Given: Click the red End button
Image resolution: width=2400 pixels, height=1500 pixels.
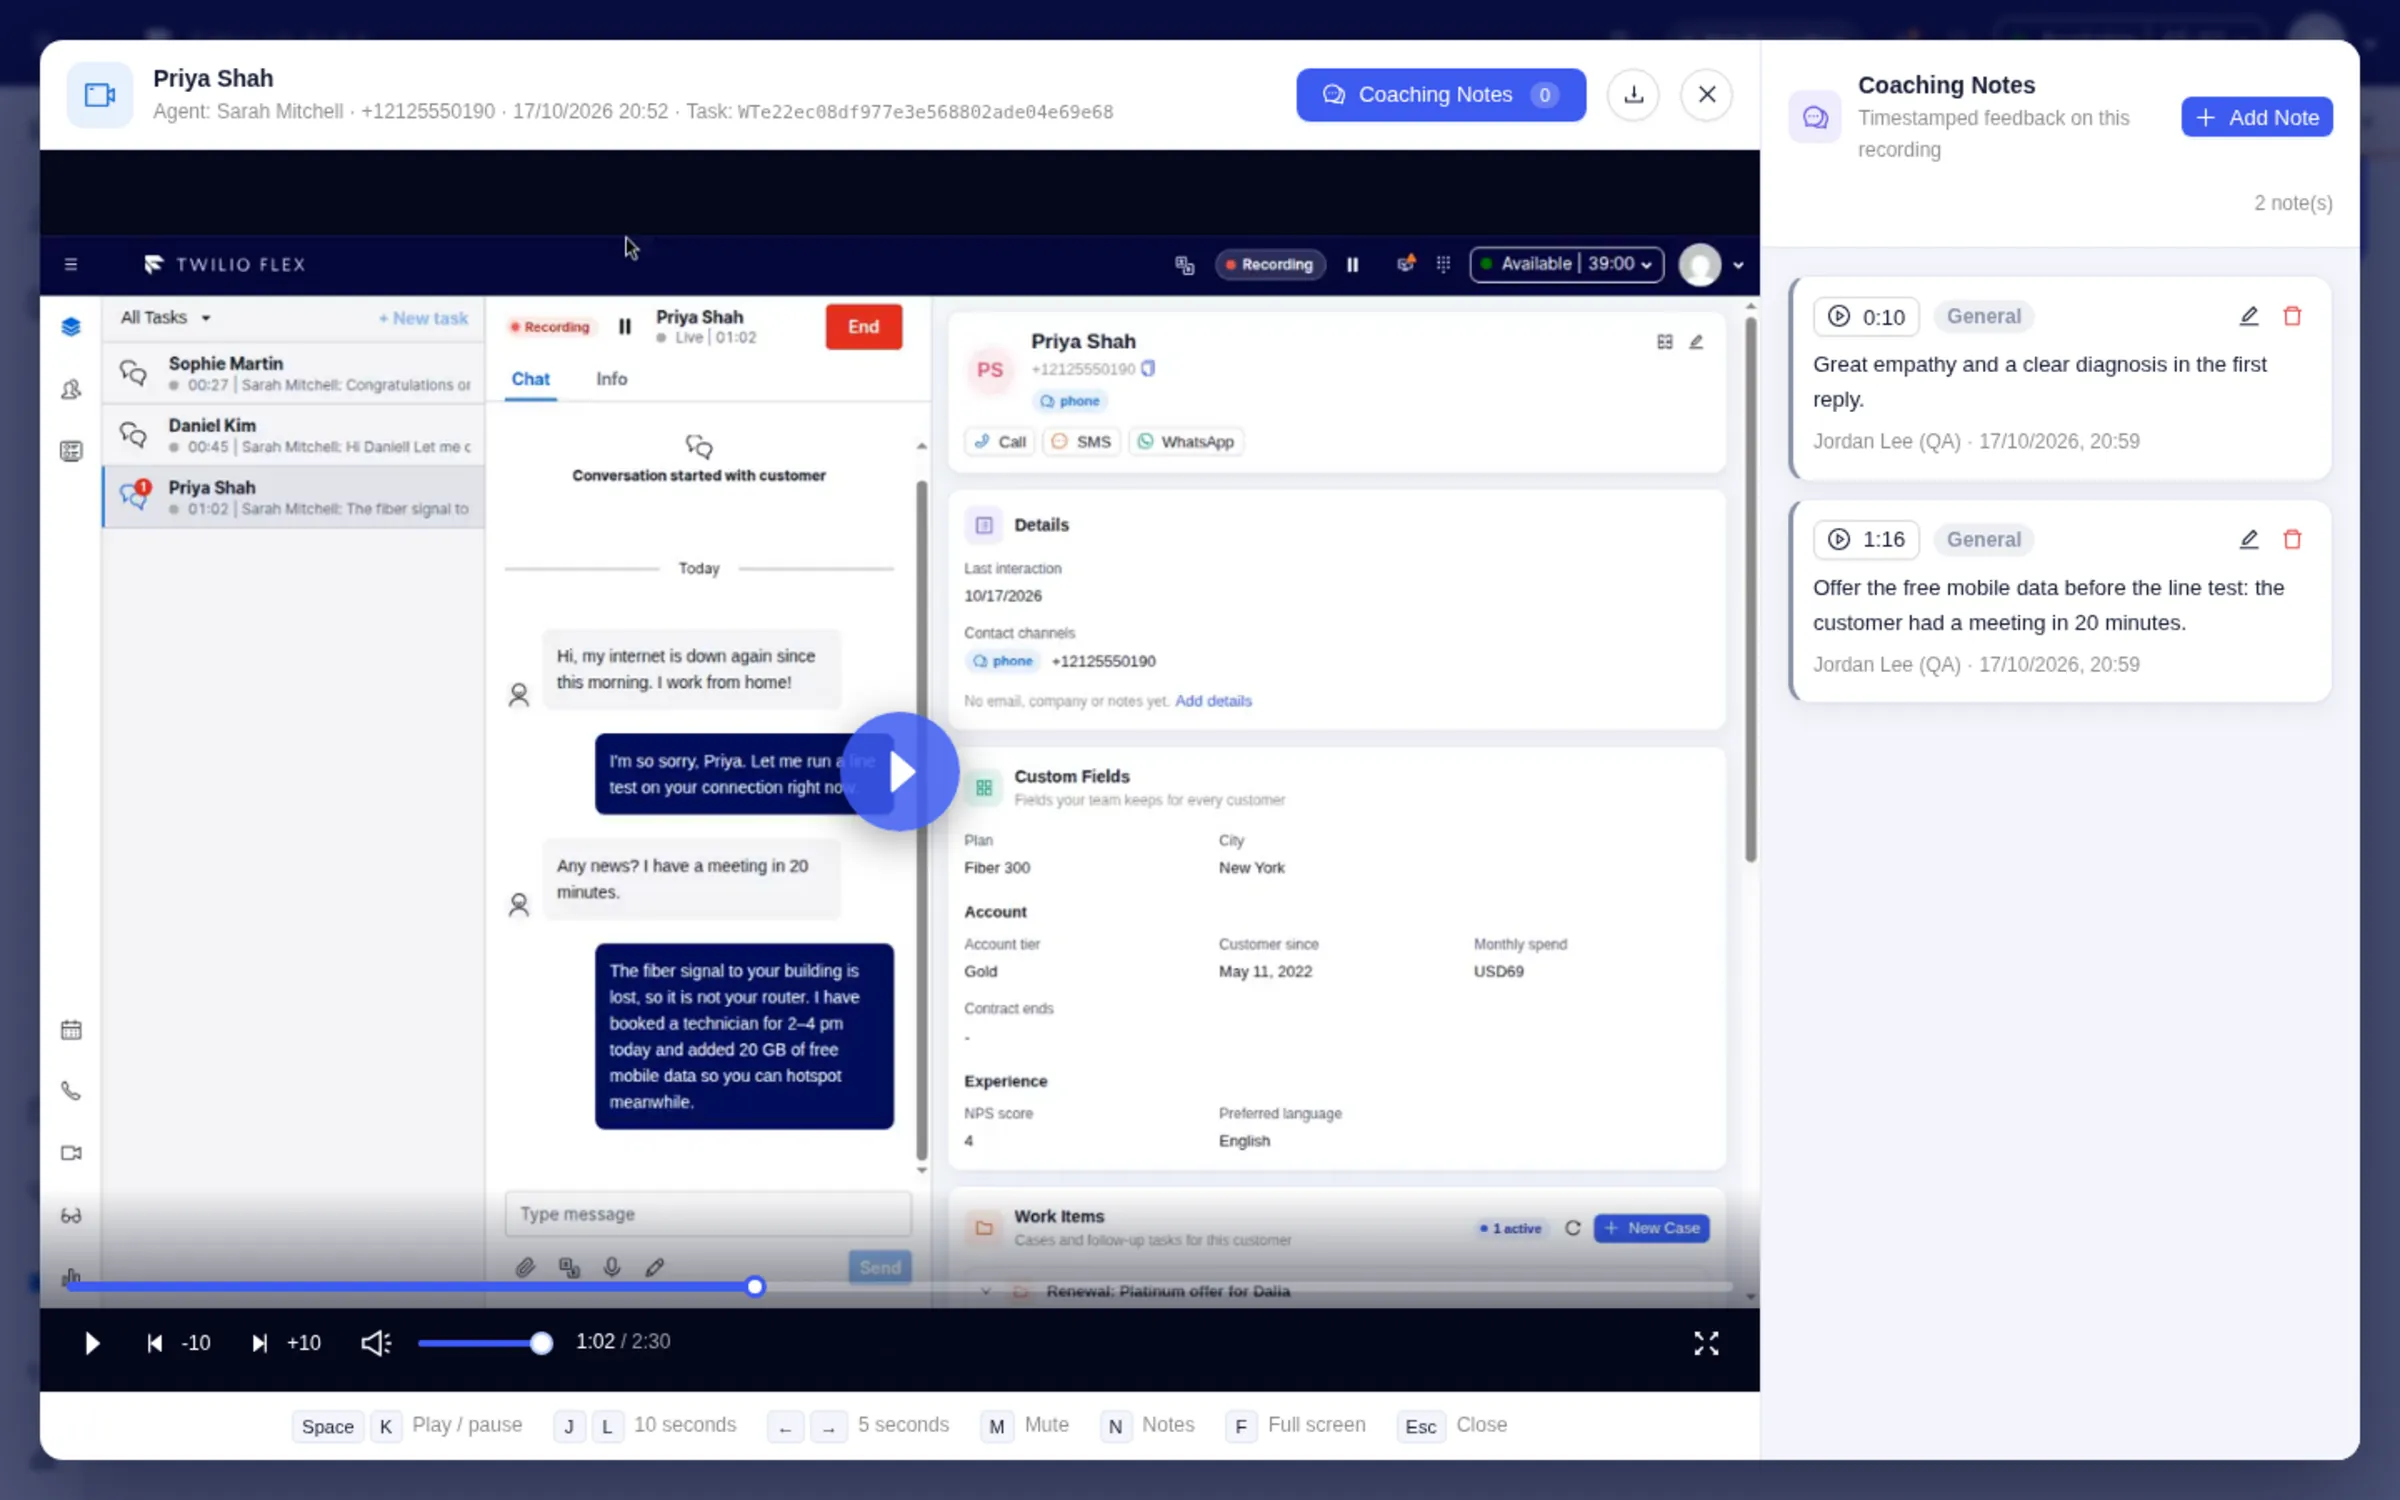Looking at the screenshot, I should pyautogui.click(x=863, y=326).
